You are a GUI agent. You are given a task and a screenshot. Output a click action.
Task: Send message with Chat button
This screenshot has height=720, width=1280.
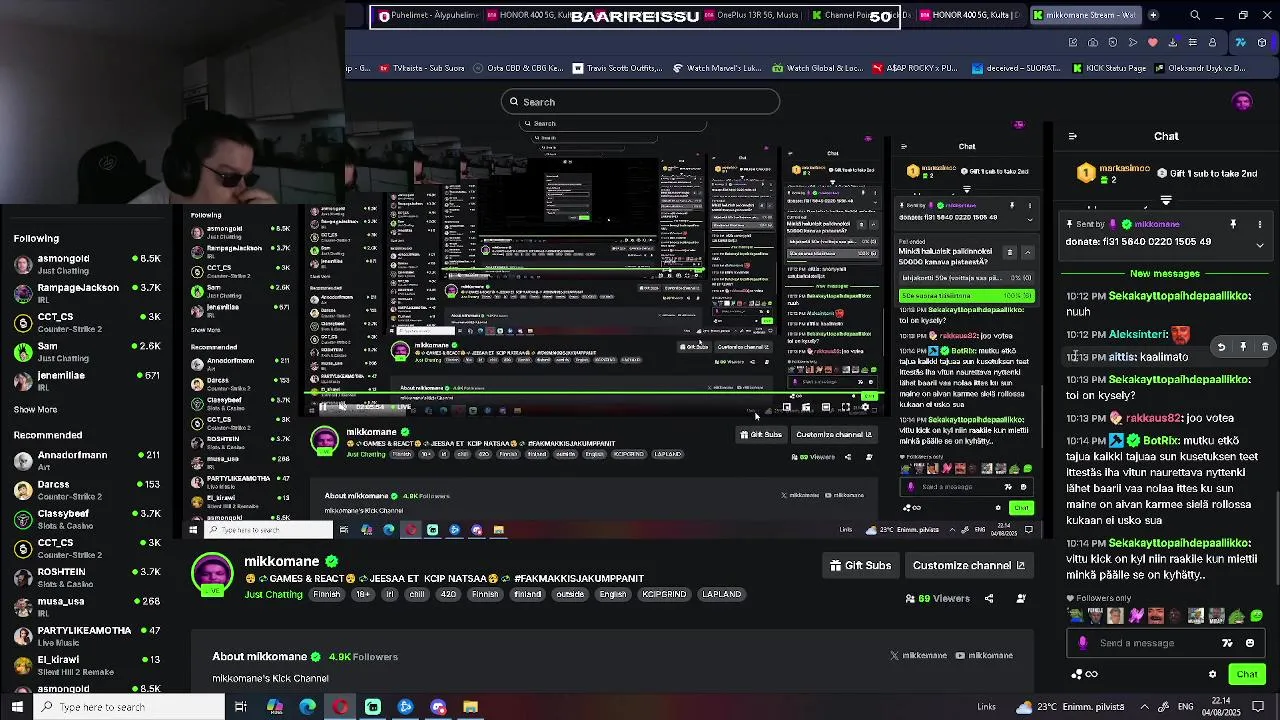[1246, 674]
